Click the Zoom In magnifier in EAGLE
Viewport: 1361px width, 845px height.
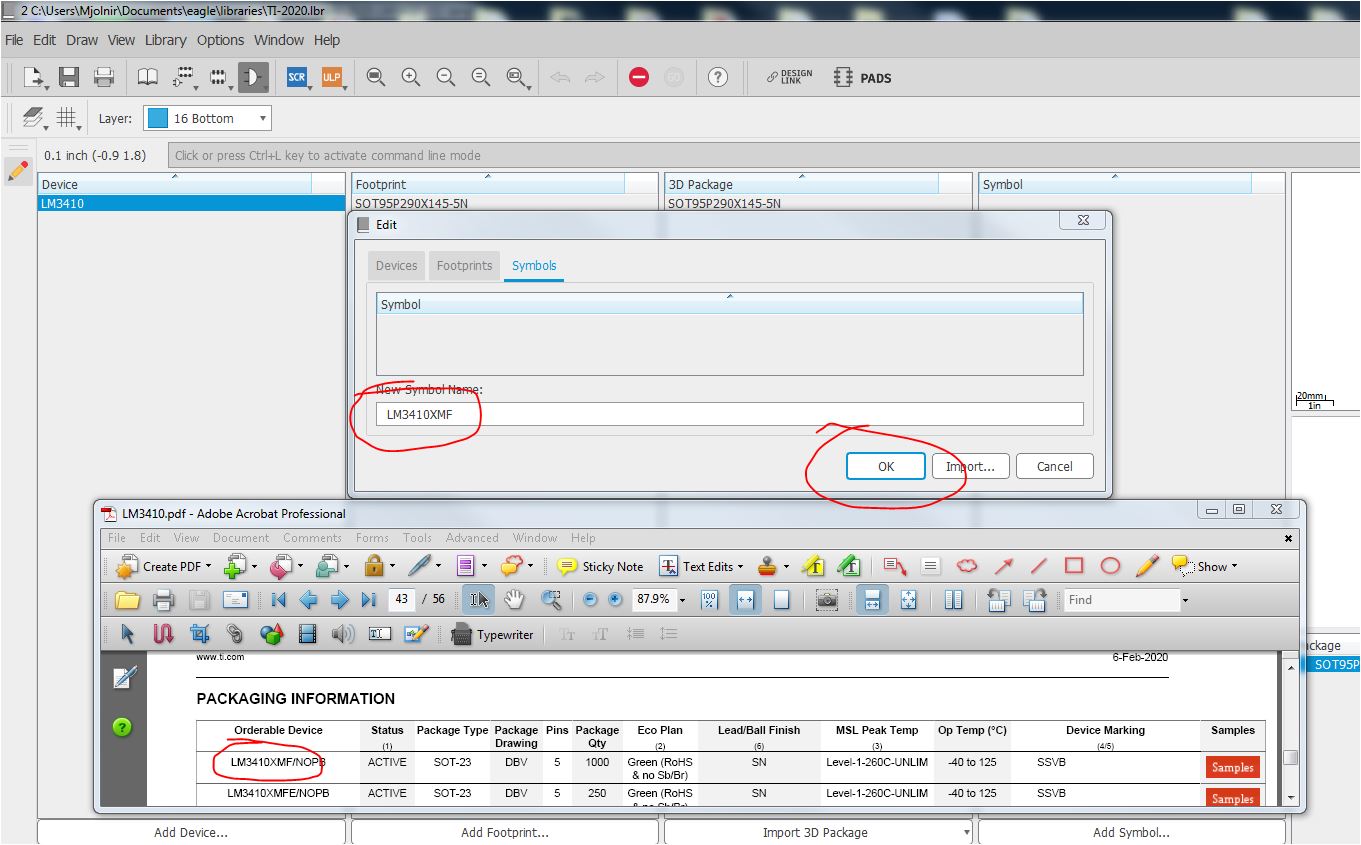(411, 77)
